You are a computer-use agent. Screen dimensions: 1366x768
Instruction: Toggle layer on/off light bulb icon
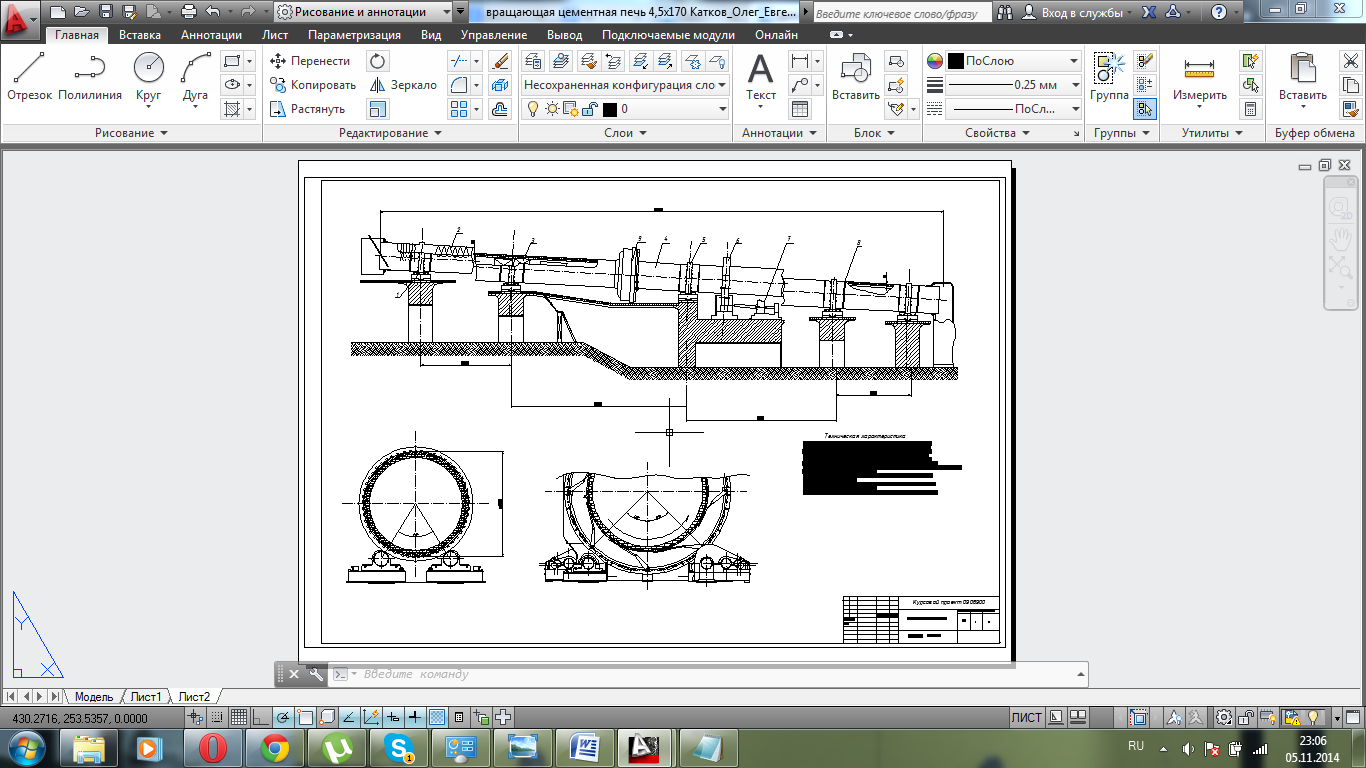tap(534, 109)
